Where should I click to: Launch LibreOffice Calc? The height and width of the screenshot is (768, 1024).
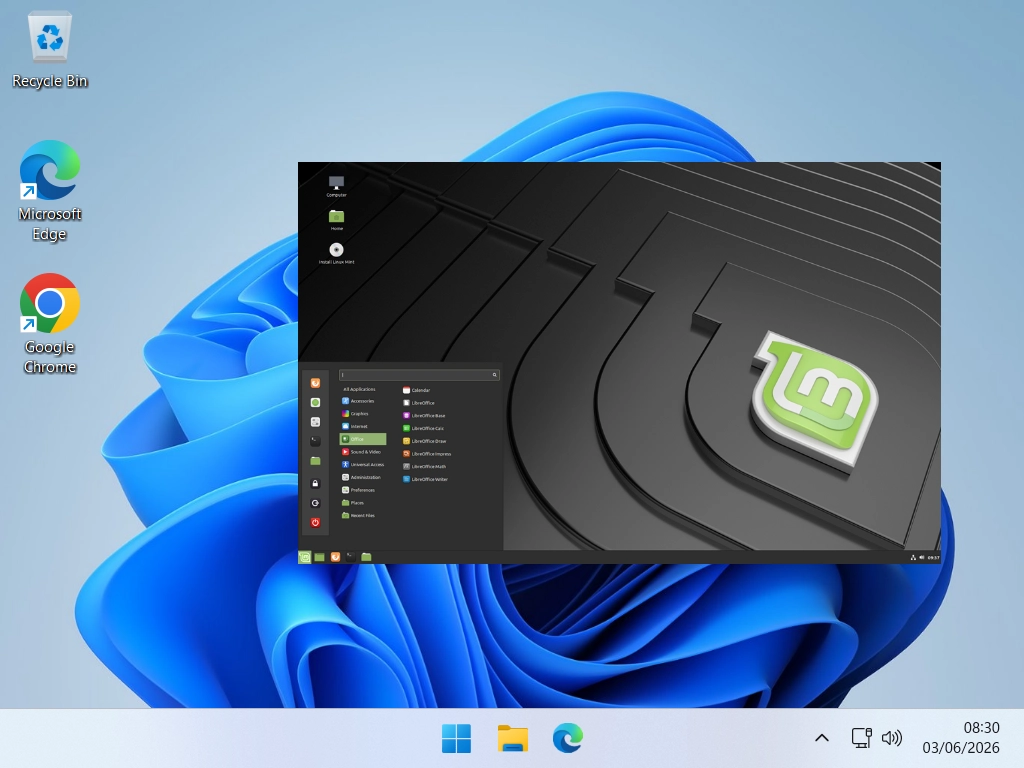click(x=423, y=428)
